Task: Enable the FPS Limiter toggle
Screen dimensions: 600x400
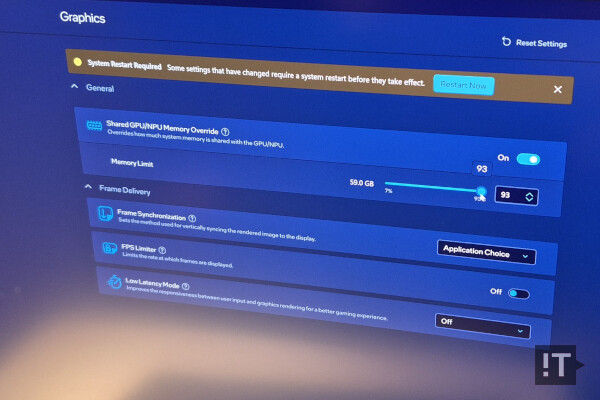Action: pos(518,293)
